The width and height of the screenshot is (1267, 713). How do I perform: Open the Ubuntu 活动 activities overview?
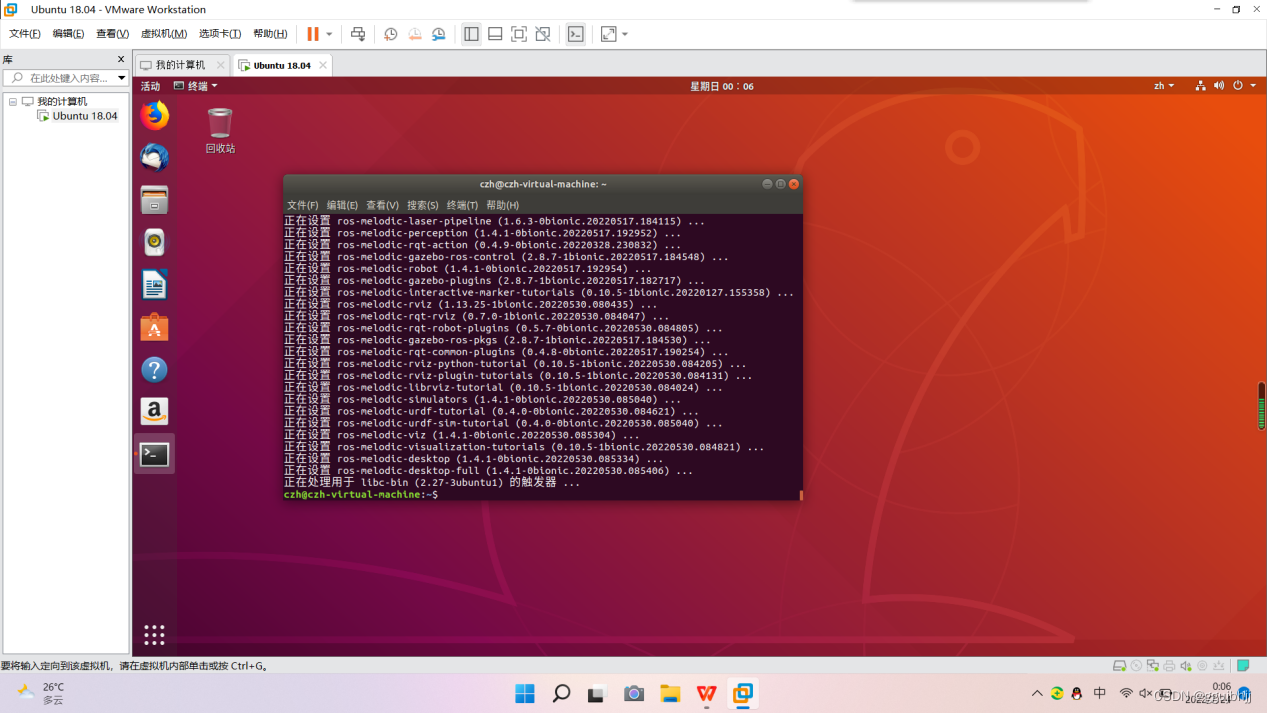(x=150, y=86)
